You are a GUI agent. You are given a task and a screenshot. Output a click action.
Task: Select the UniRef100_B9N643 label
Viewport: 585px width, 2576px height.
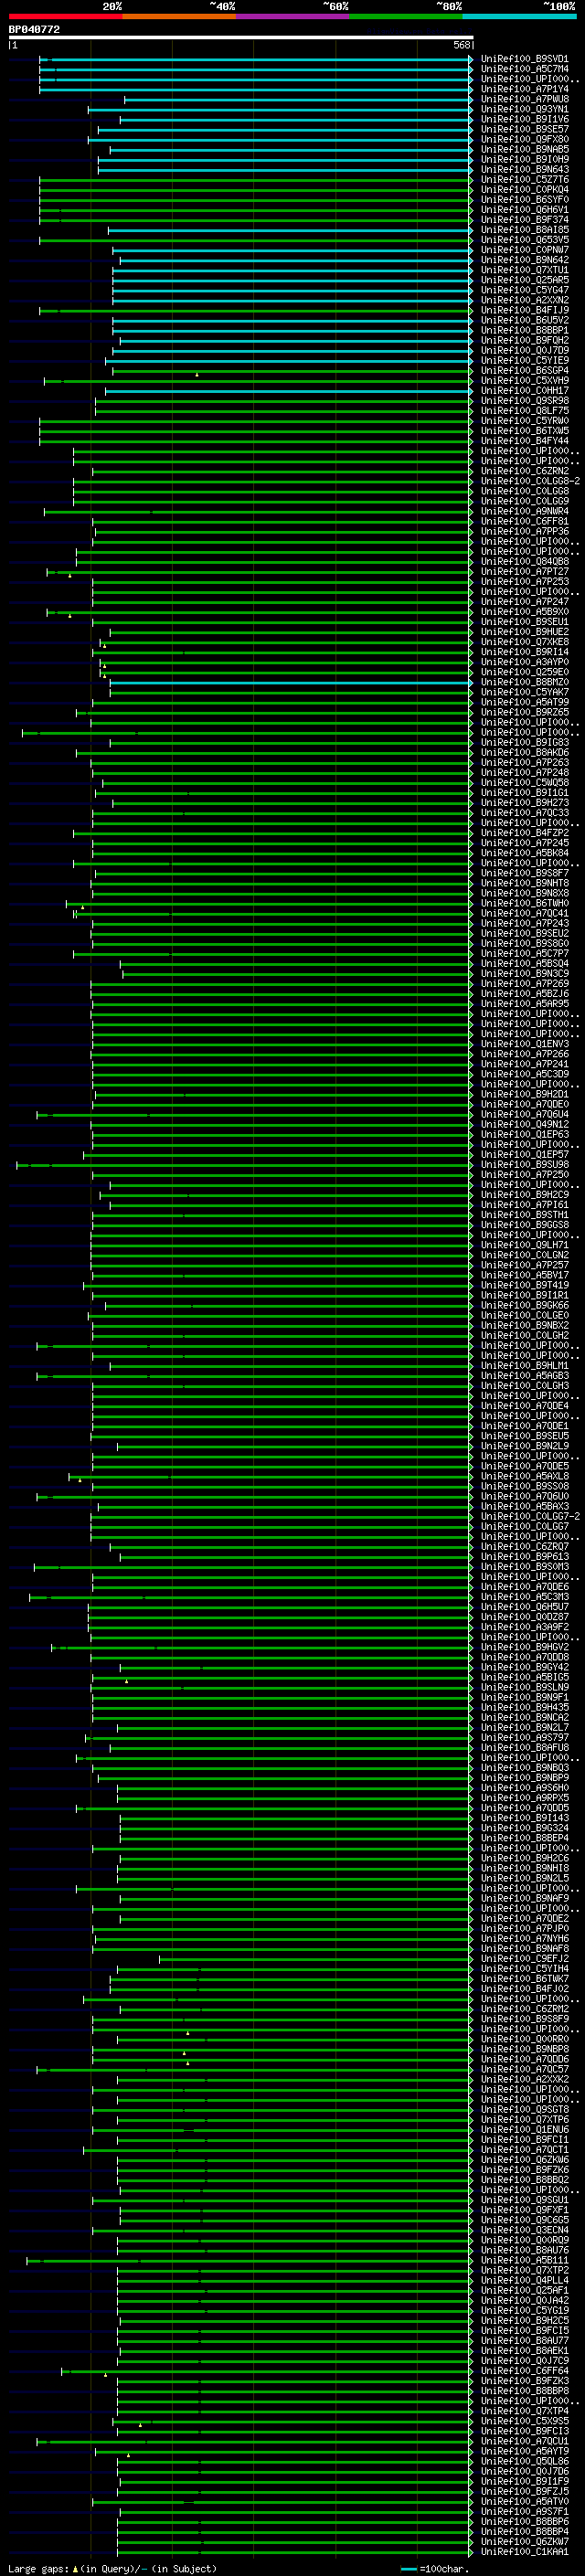click(x=524, y=169)
